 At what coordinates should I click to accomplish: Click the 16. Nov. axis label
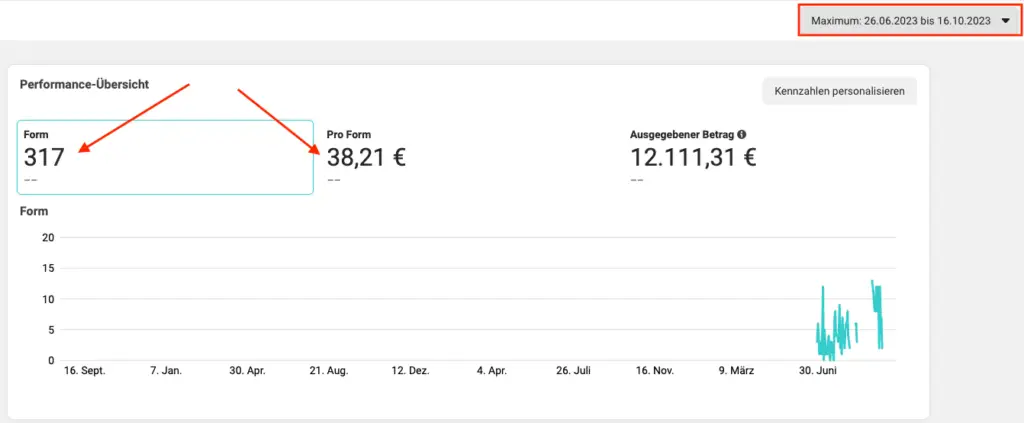[654, 371]
